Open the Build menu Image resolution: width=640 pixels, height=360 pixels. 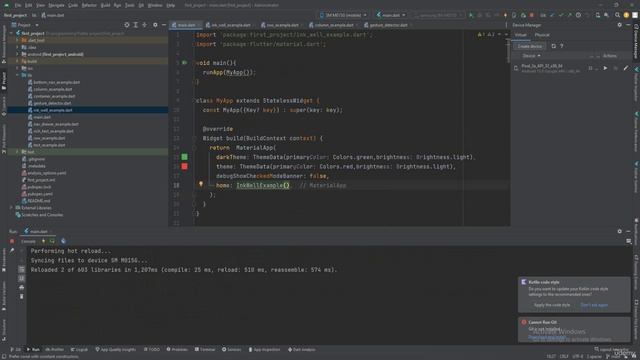pos(105,5)
